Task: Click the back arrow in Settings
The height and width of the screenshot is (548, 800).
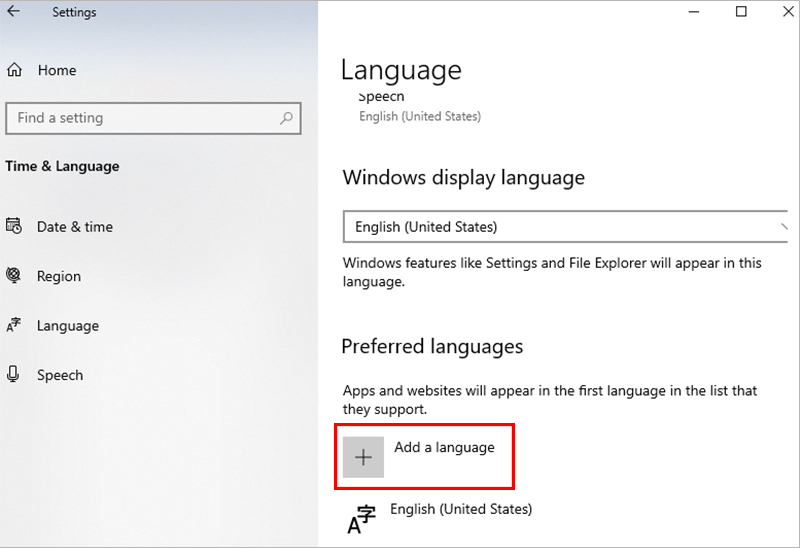Action: 13,11
